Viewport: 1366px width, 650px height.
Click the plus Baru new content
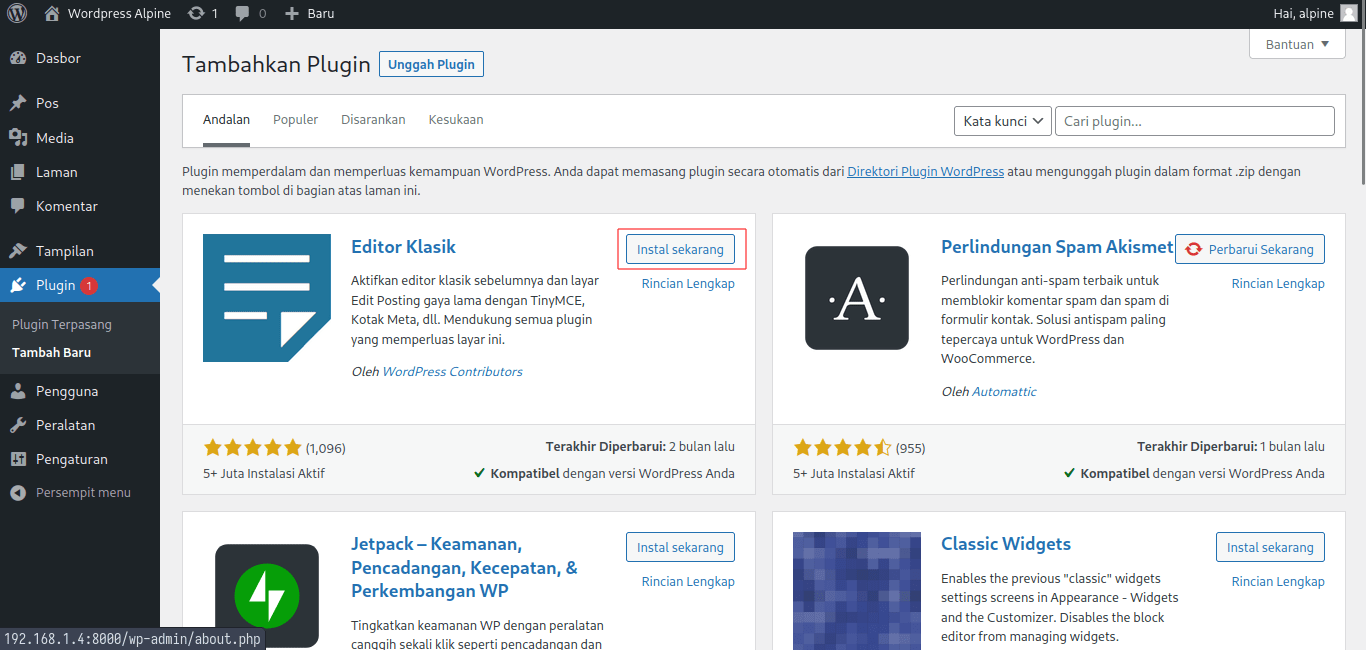[x=310, y=13]
